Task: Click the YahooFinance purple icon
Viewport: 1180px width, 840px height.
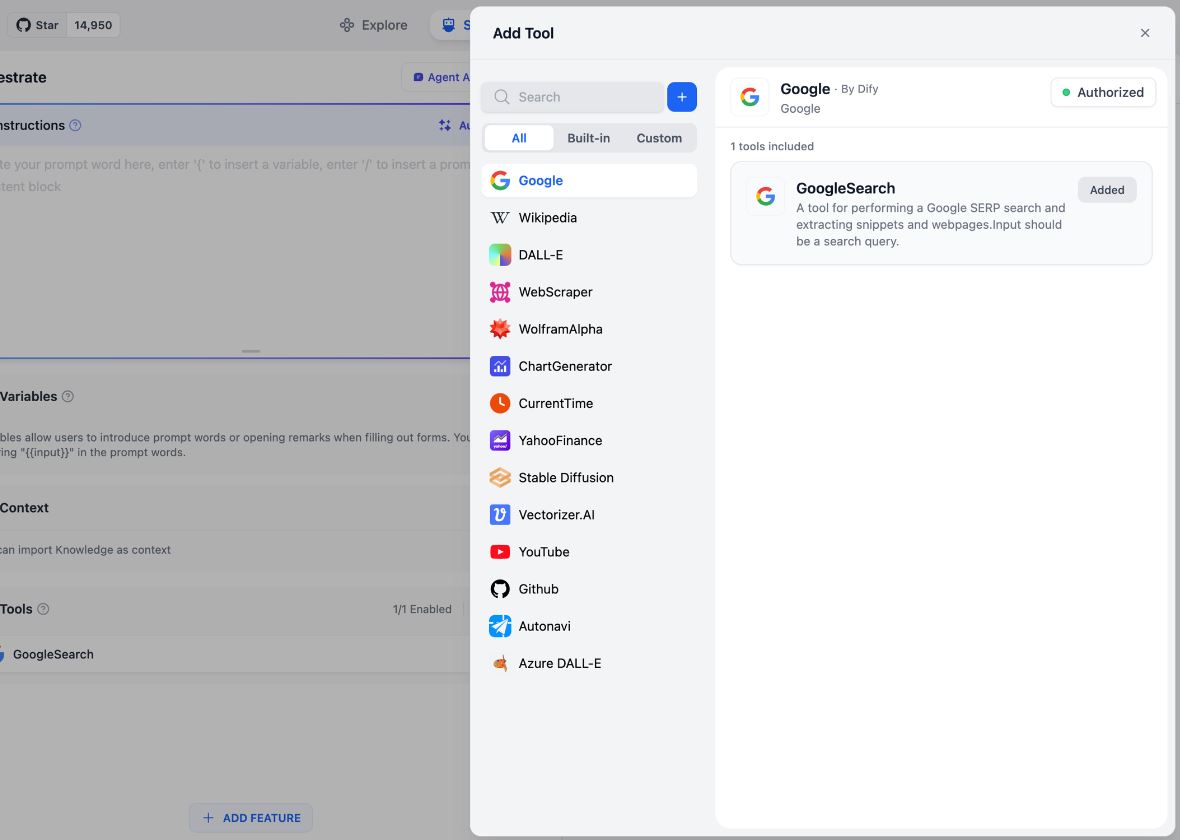Action: 500,440
